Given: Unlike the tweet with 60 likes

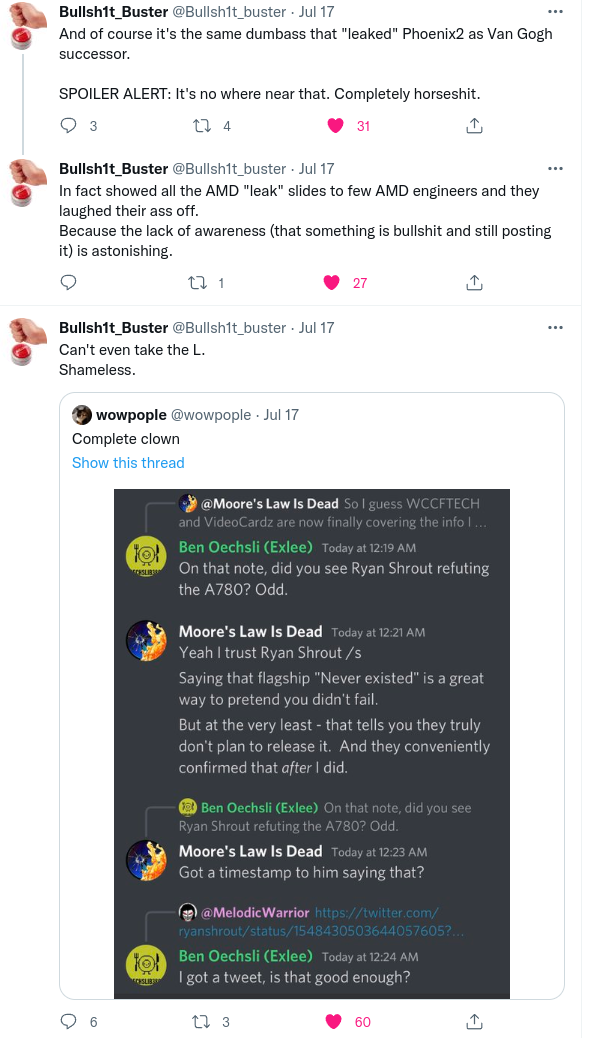Looking at the screenshot, I should pos(336,1022).
